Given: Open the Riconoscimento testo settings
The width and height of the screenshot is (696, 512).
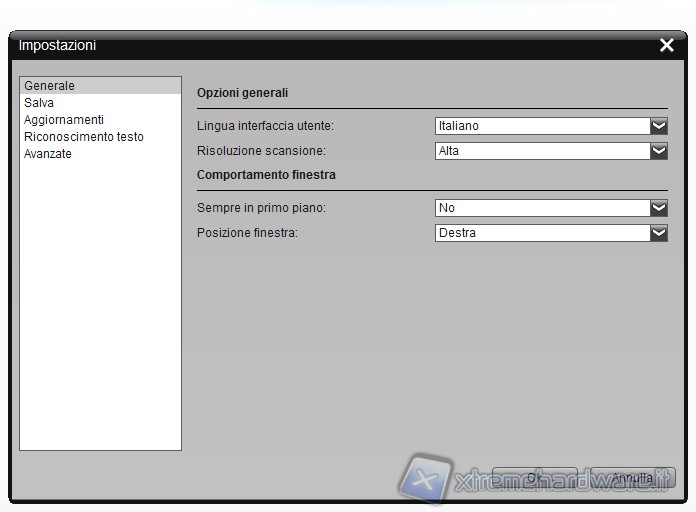Looking at the screenshot, I should [83, 137].
